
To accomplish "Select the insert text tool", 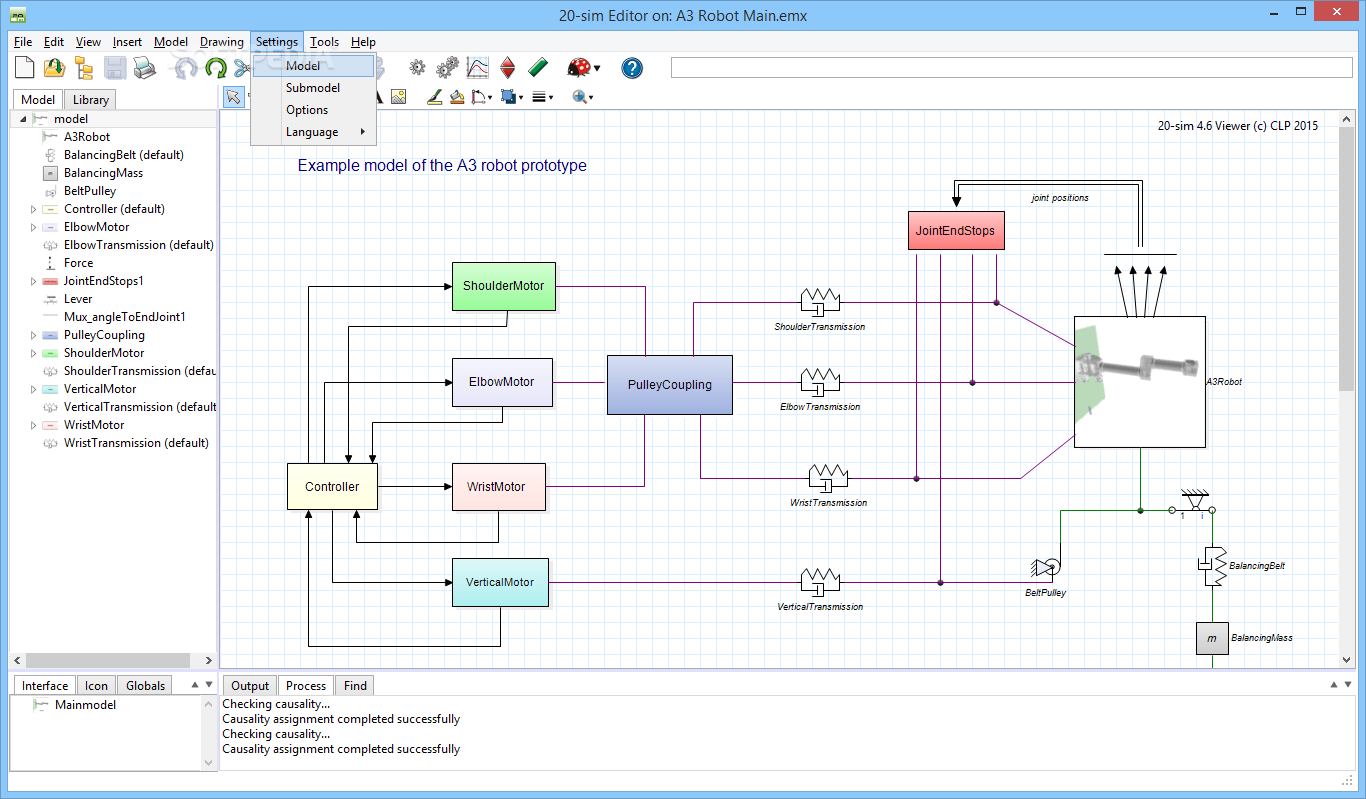I will 378,97.
